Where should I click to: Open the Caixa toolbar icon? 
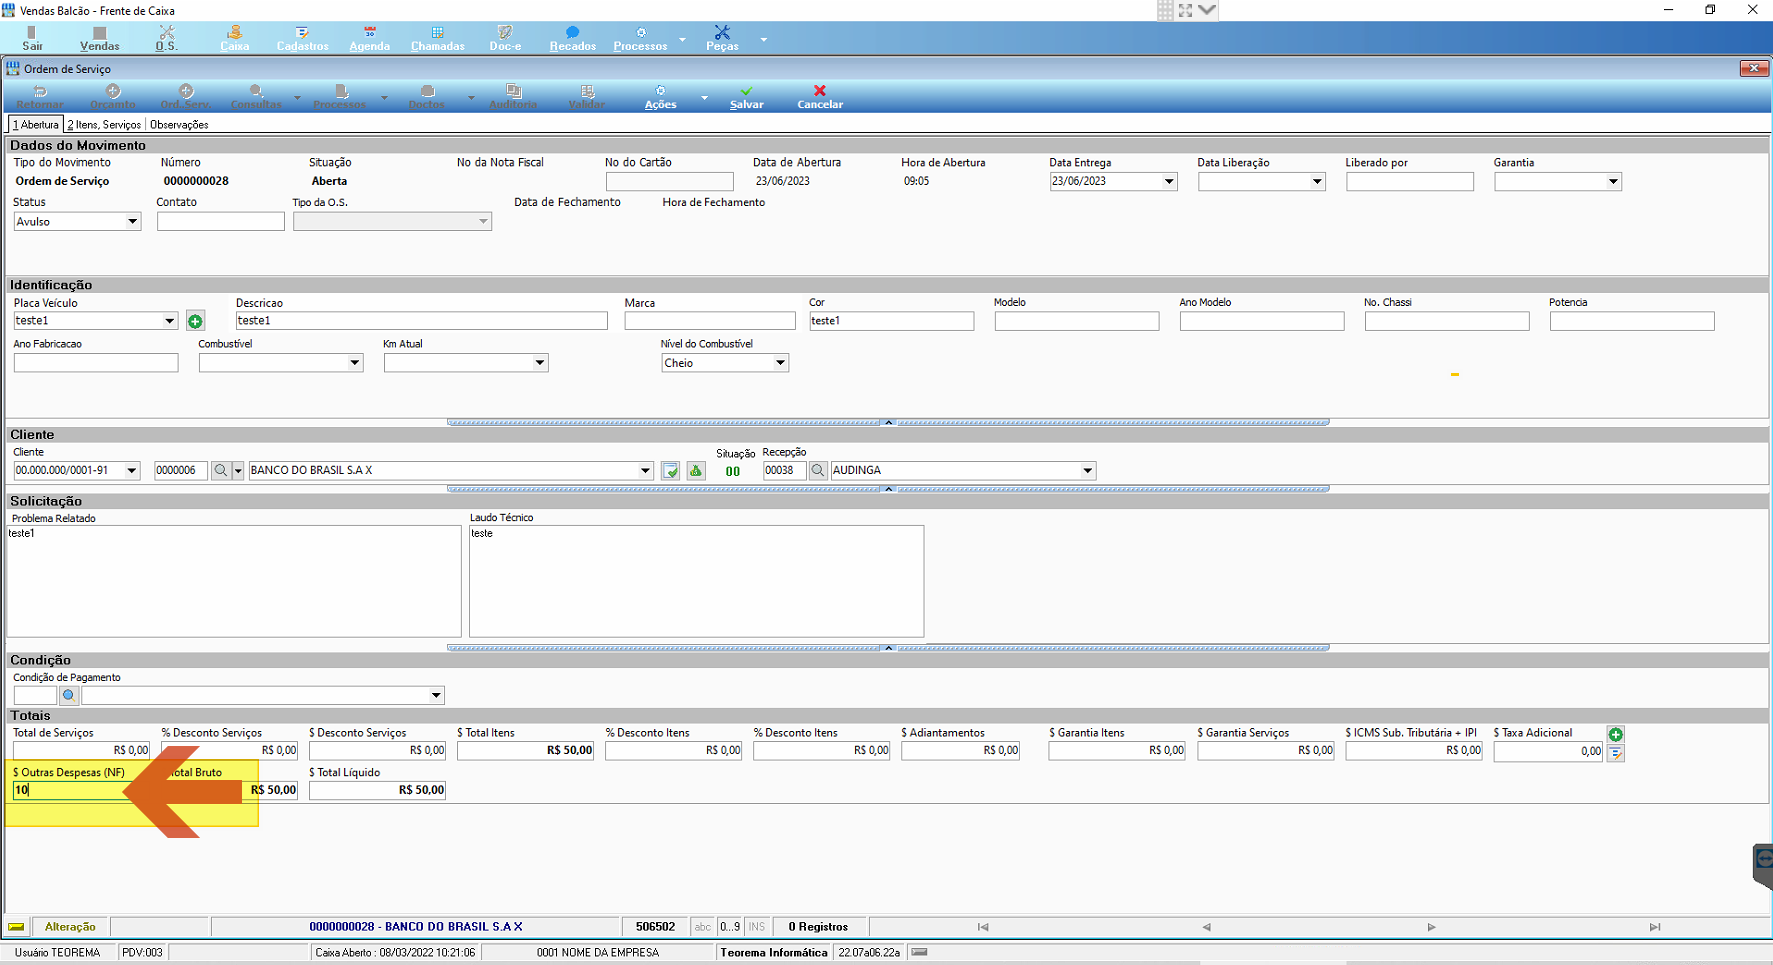[x=235, y=38]
